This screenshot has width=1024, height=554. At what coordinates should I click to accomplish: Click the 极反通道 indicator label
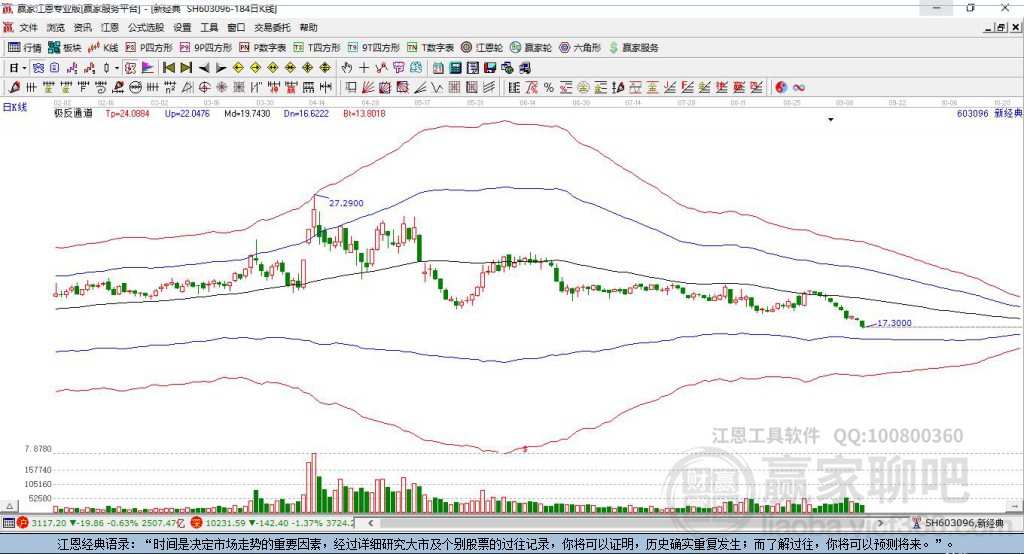click(x=73, y=113)
